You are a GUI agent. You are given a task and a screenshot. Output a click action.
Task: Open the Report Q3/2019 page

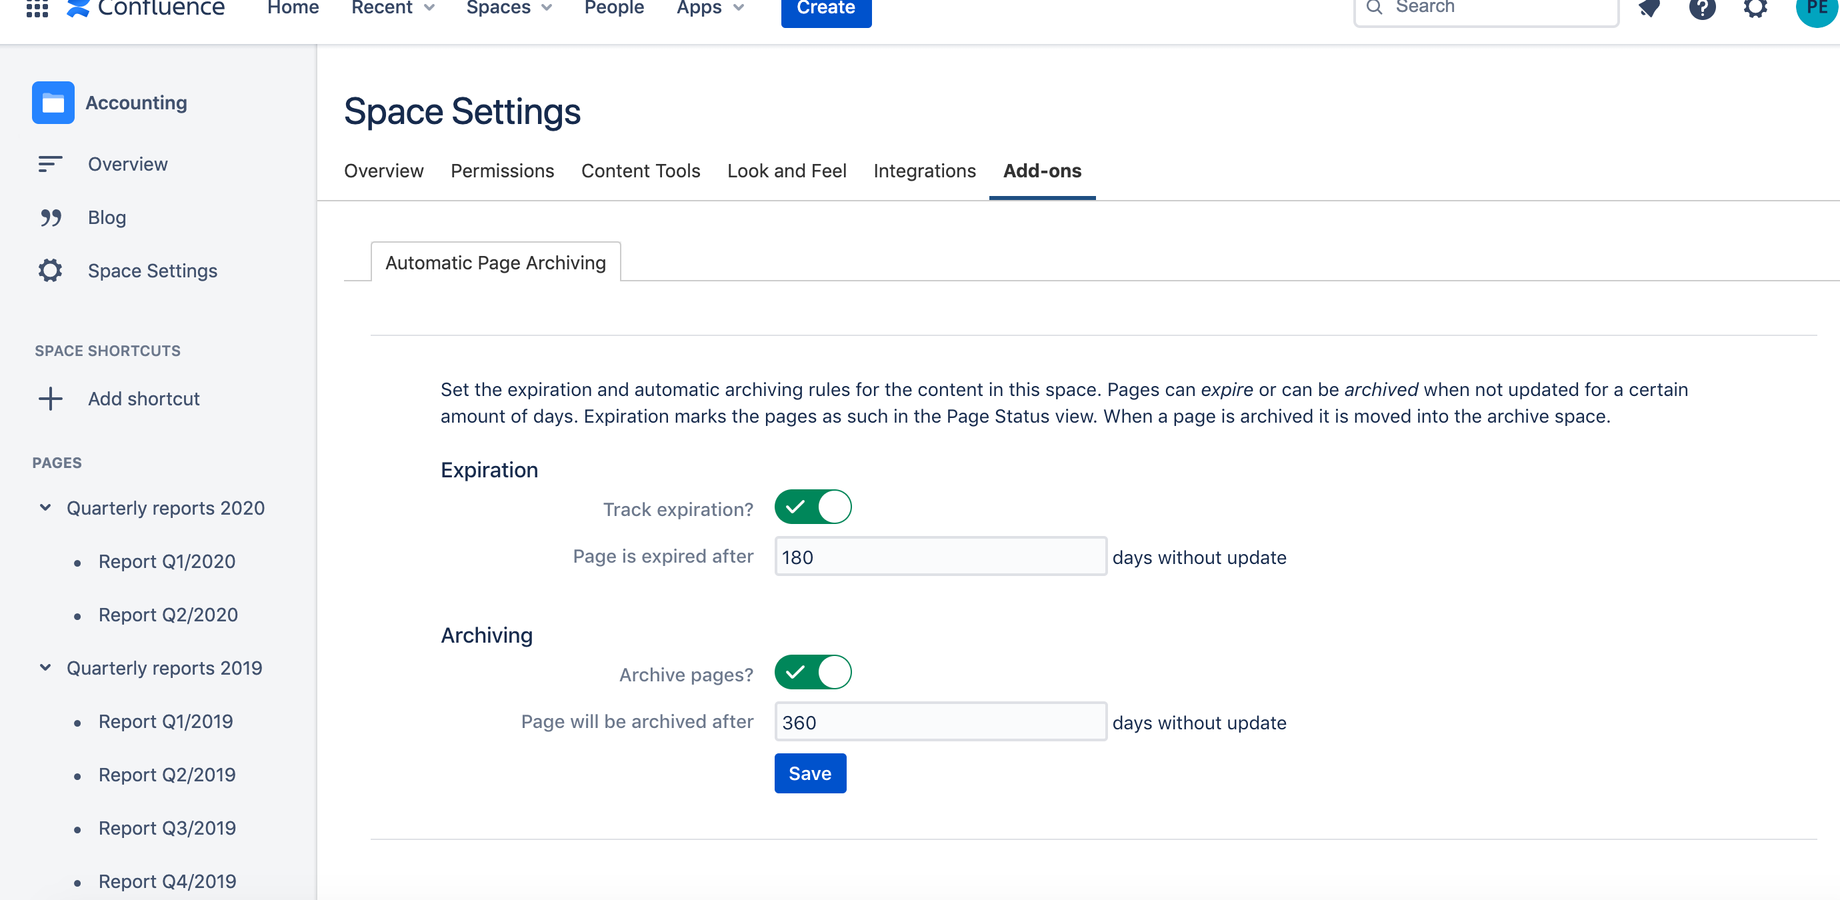click(x=167, y=828)
